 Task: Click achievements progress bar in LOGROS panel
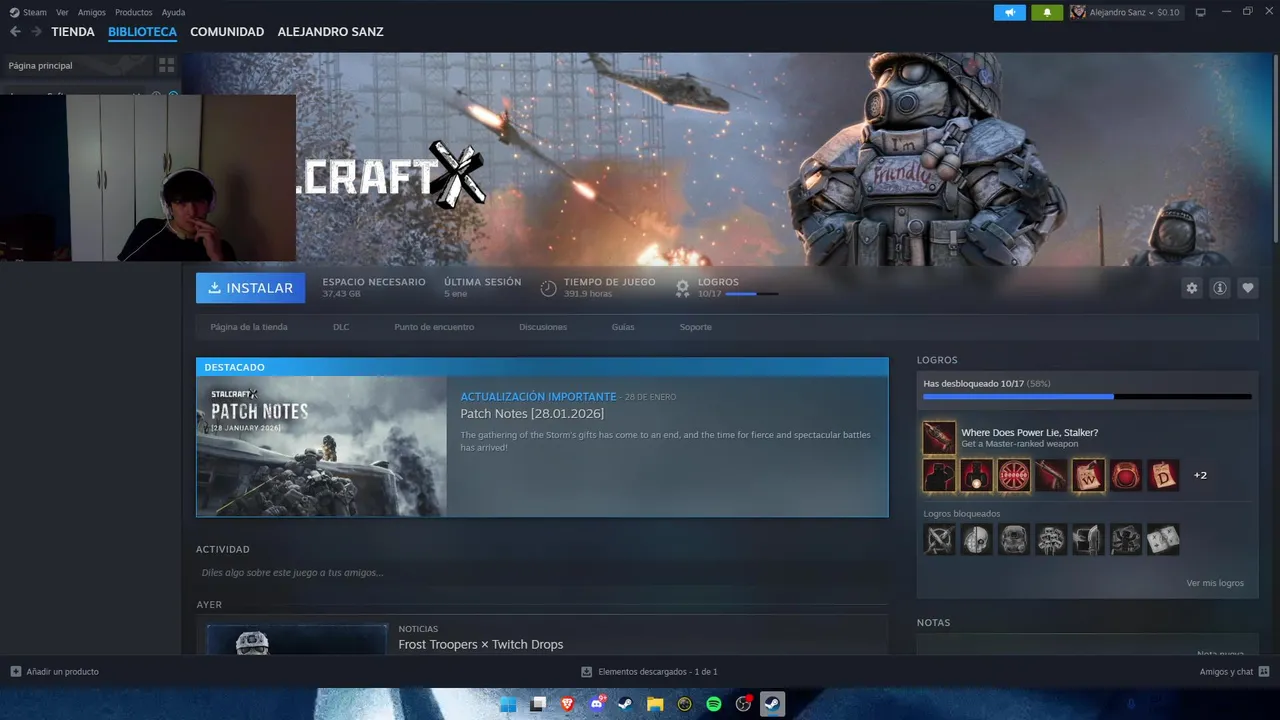pyautogui.click(x=1087, y=397)
